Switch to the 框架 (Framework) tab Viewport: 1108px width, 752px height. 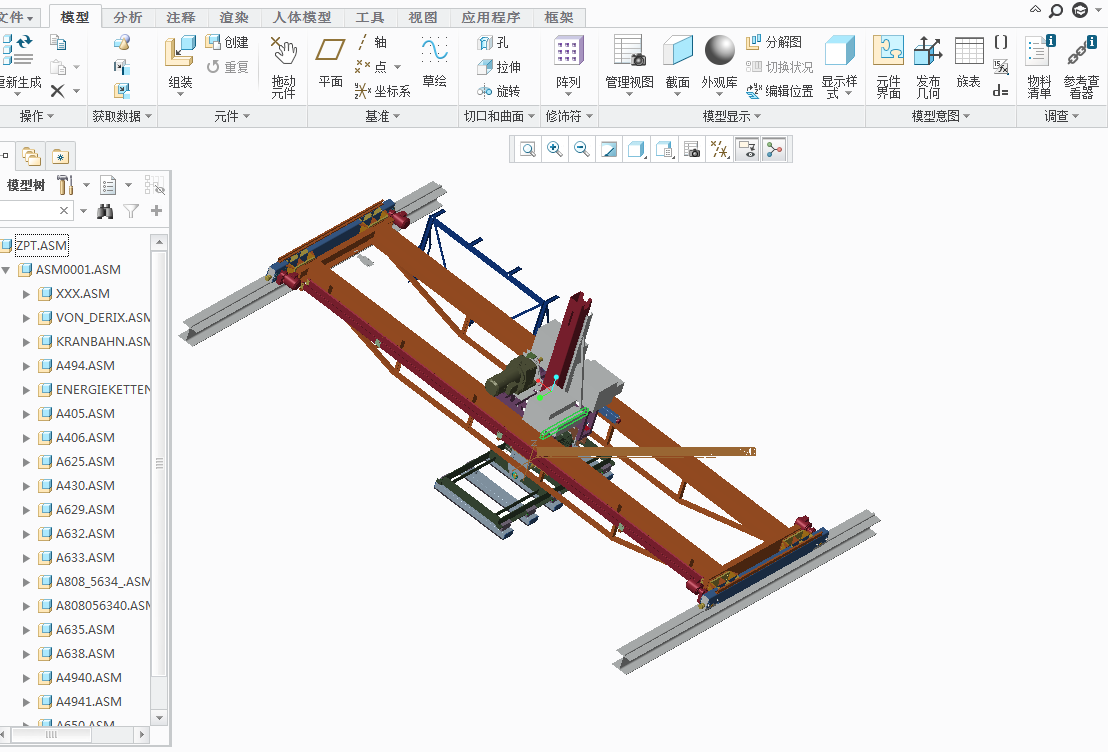(x=559, y=17)
